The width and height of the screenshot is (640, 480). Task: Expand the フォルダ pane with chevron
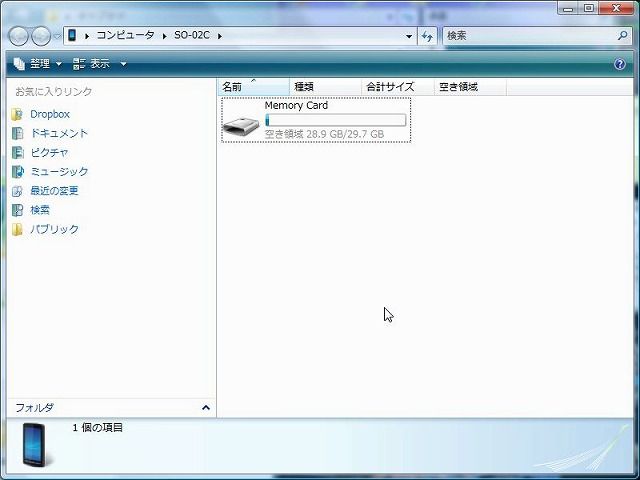(x=206, y=407)
